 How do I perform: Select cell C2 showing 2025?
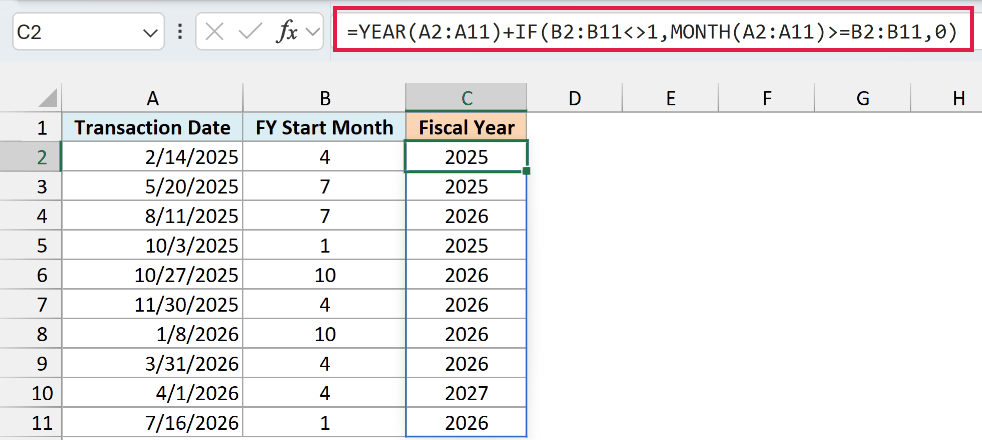[x=467, y=157]
